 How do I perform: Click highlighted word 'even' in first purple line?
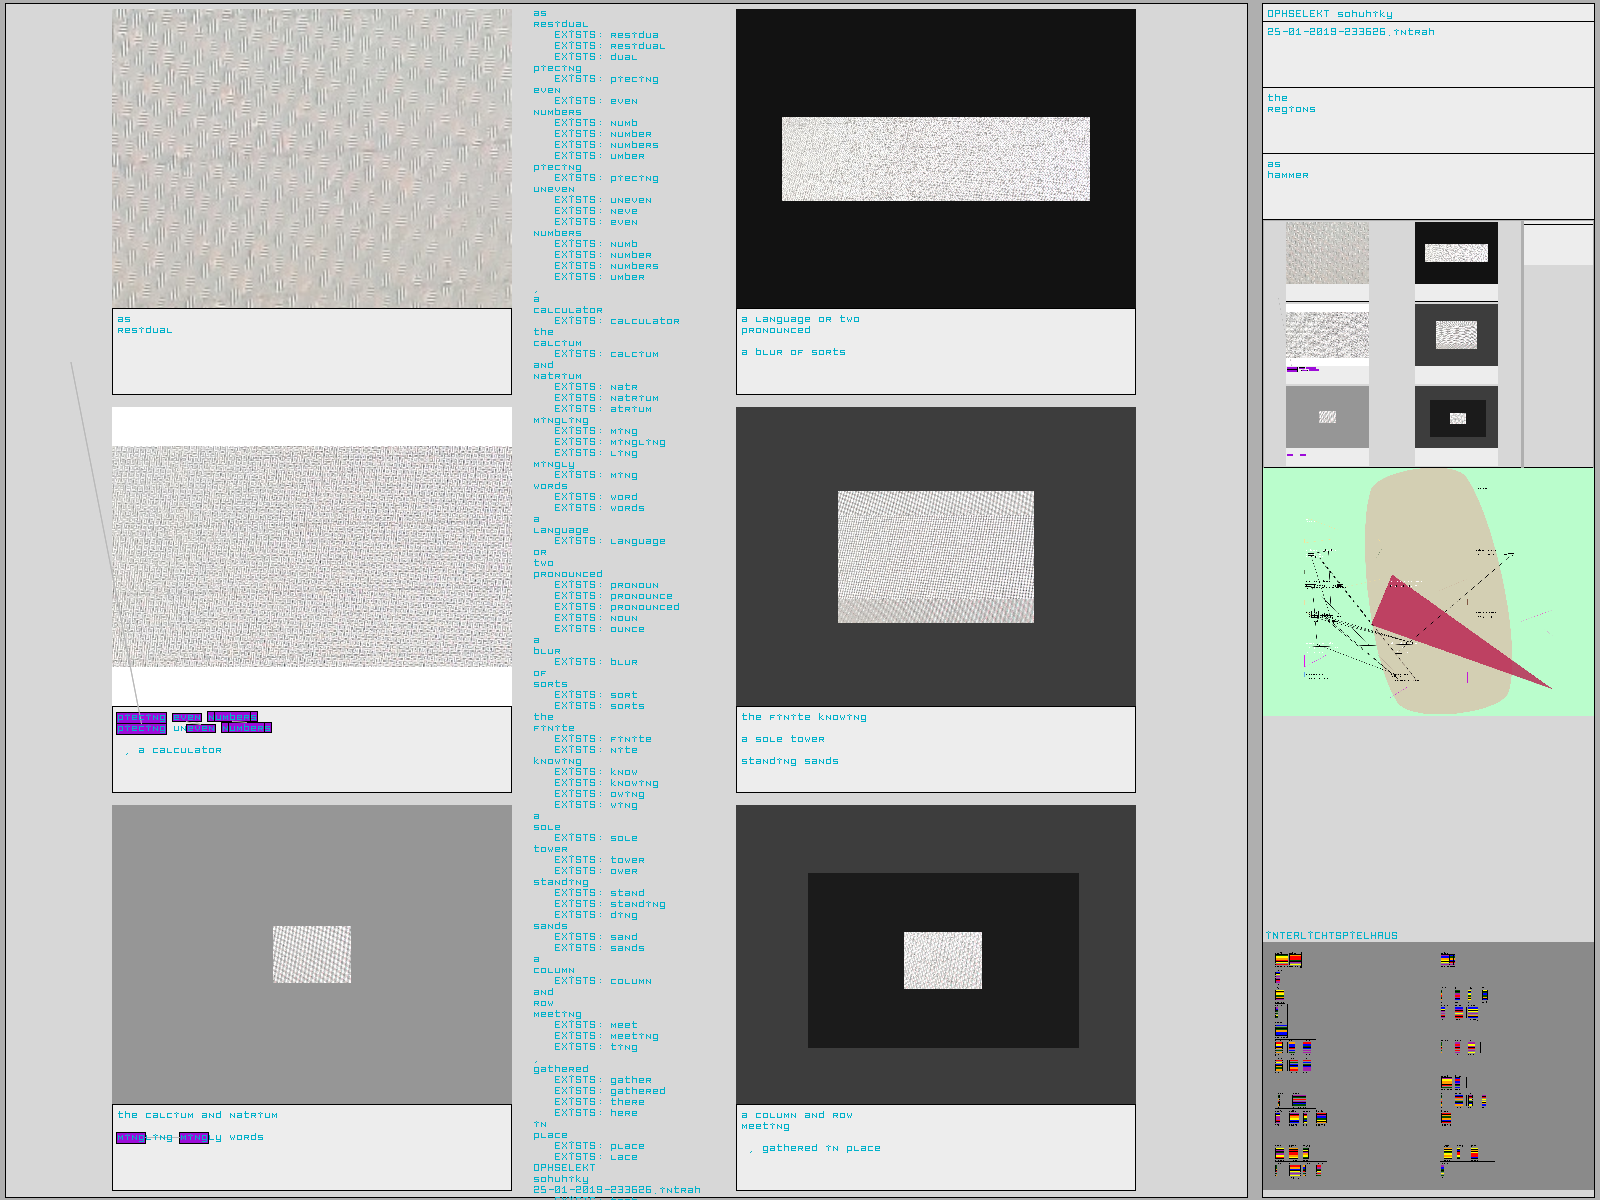point(187,717)
